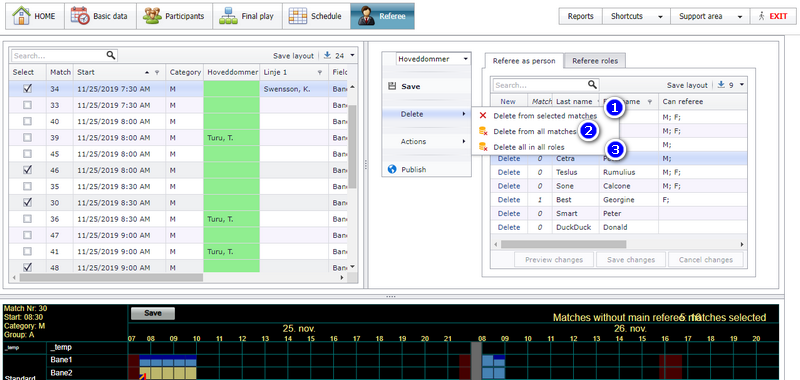Uncheck the checkbox for match 46
800x380 pixels.
click(x=28, y=170)
